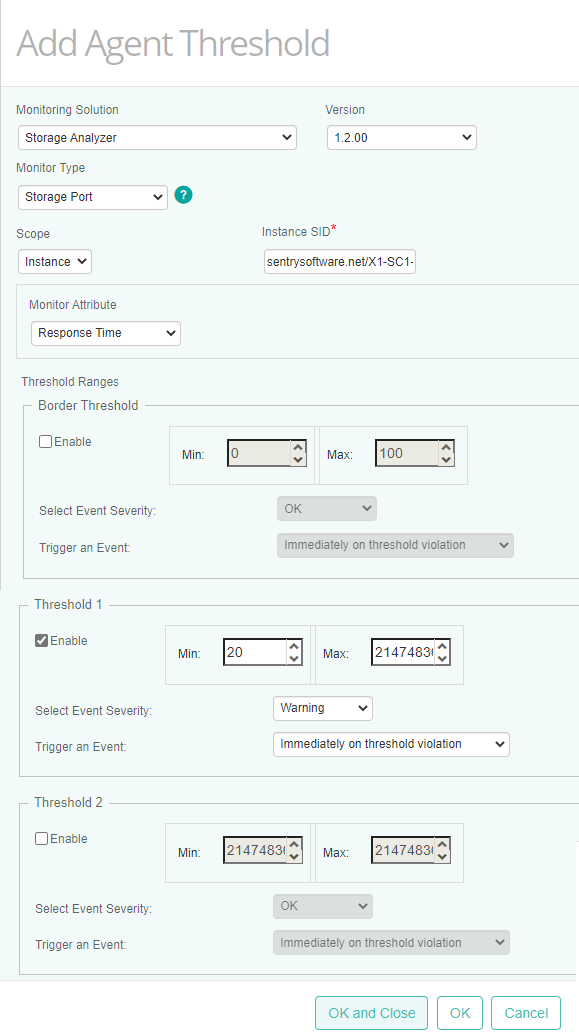This screenshot has width=579, height=1035.
Task: Decrease the Threshold 1 Max value
Action: (x=442, y=659)
